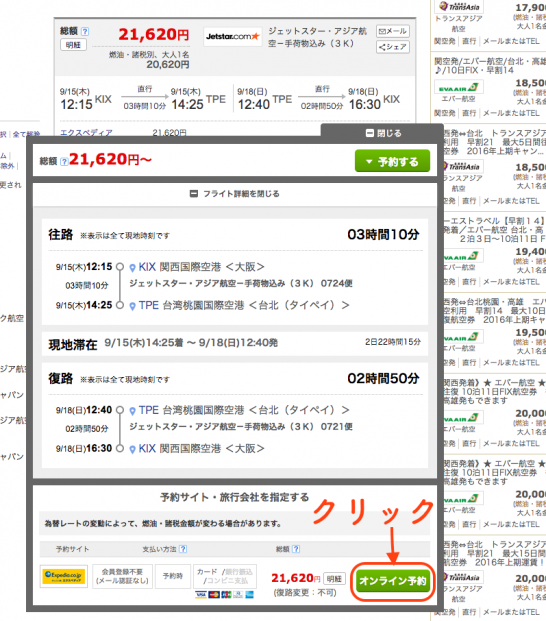
Task: Click the top TransAsia logo in sidebar
Action: coord(459,6)
